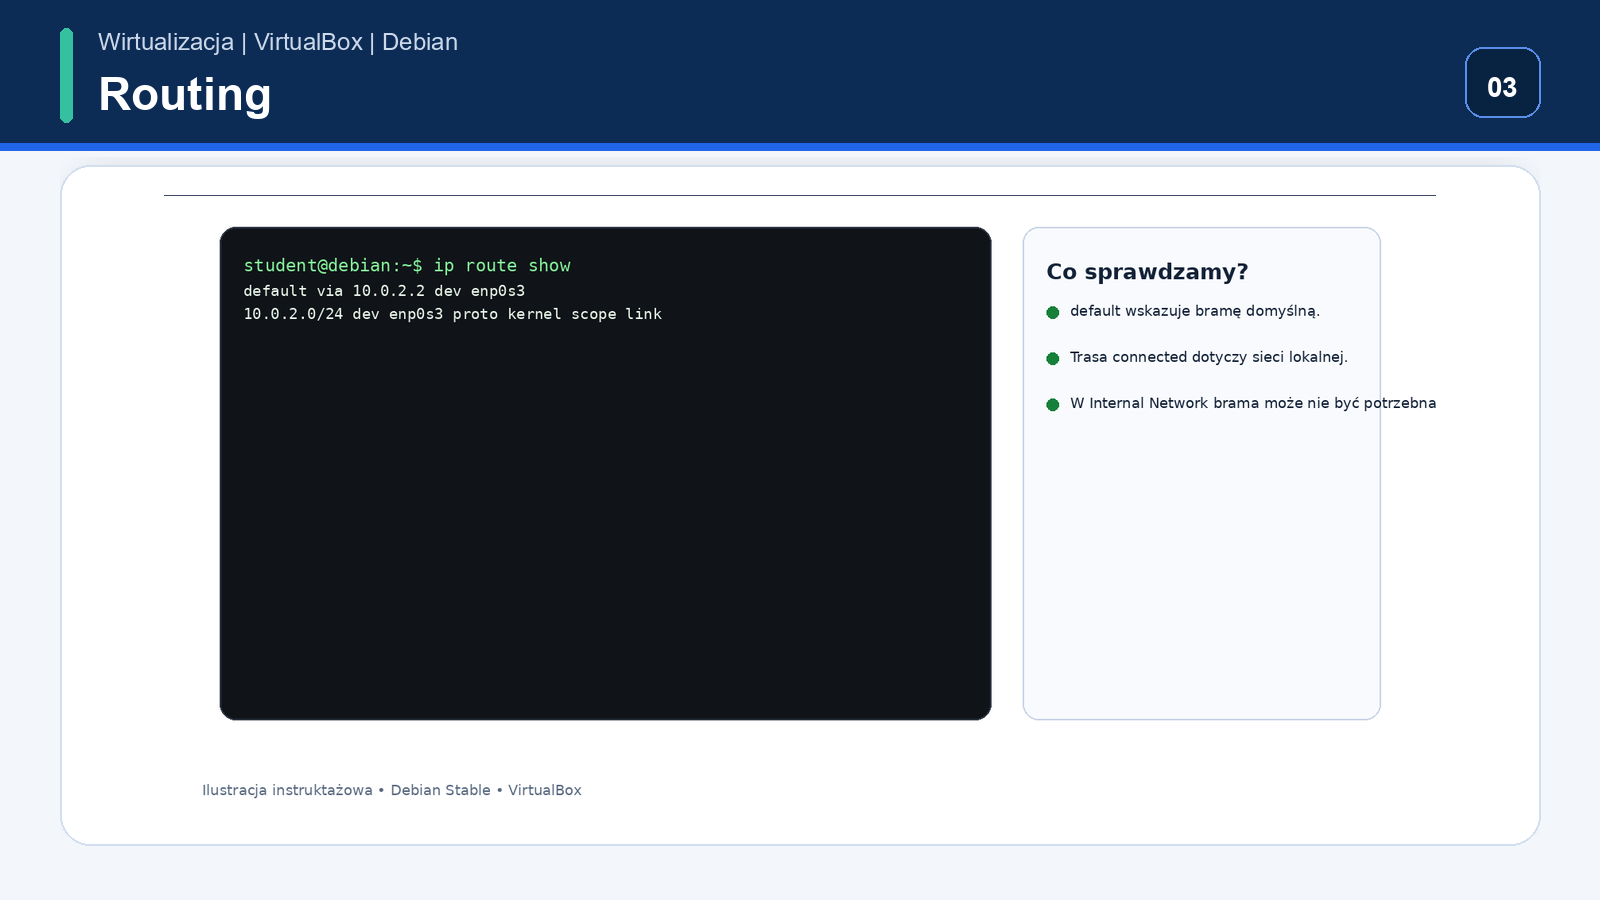Click the breadcrumb 'Wirtualizacja | VirtualBox | Debian'
Screen dimensions: 1600x900
click(278, 42)
